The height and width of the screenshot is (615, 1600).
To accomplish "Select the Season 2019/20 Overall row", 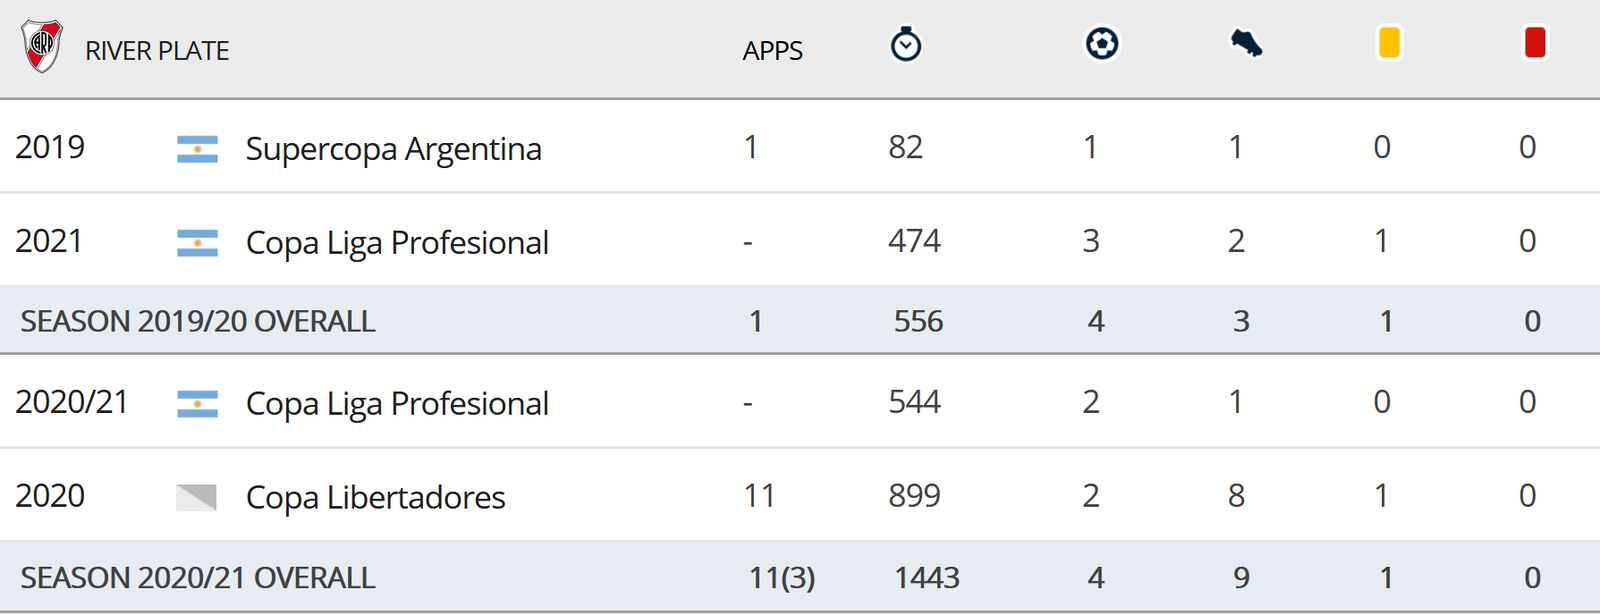I will coord(800,321).
